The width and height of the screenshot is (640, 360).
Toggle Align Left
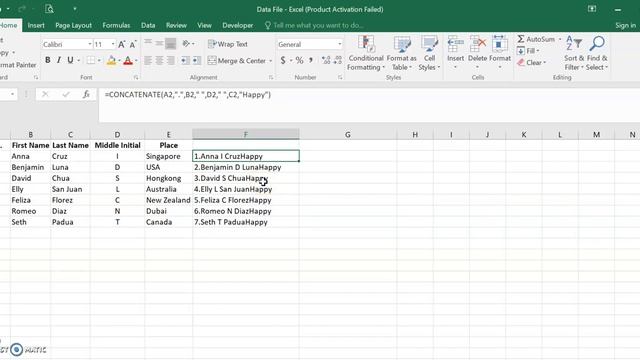tap(148, 60)
